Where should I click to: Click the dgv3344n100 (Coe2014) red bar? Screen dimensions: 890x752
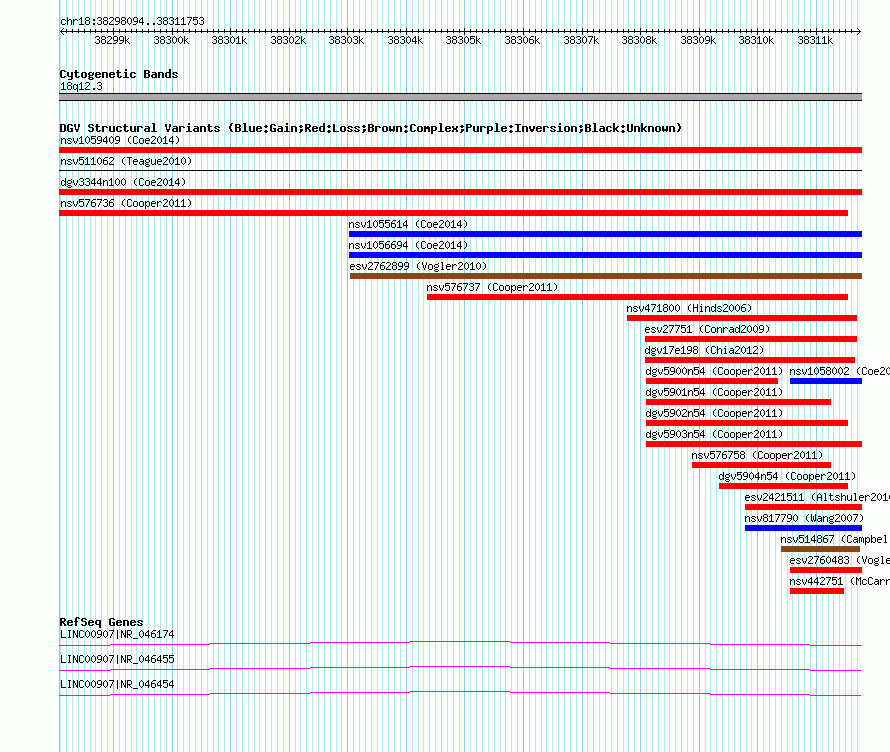pos(460,192)
